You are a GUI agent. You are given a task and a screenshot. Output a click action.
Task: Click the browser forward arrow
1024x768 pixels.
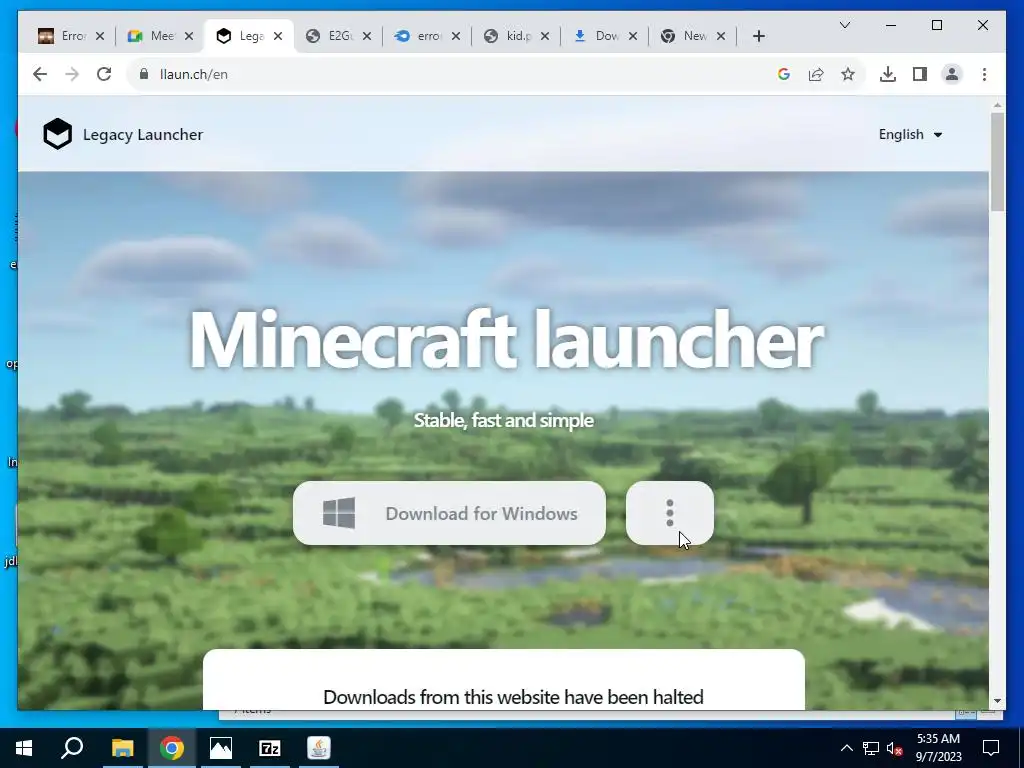tap(72, 74)
